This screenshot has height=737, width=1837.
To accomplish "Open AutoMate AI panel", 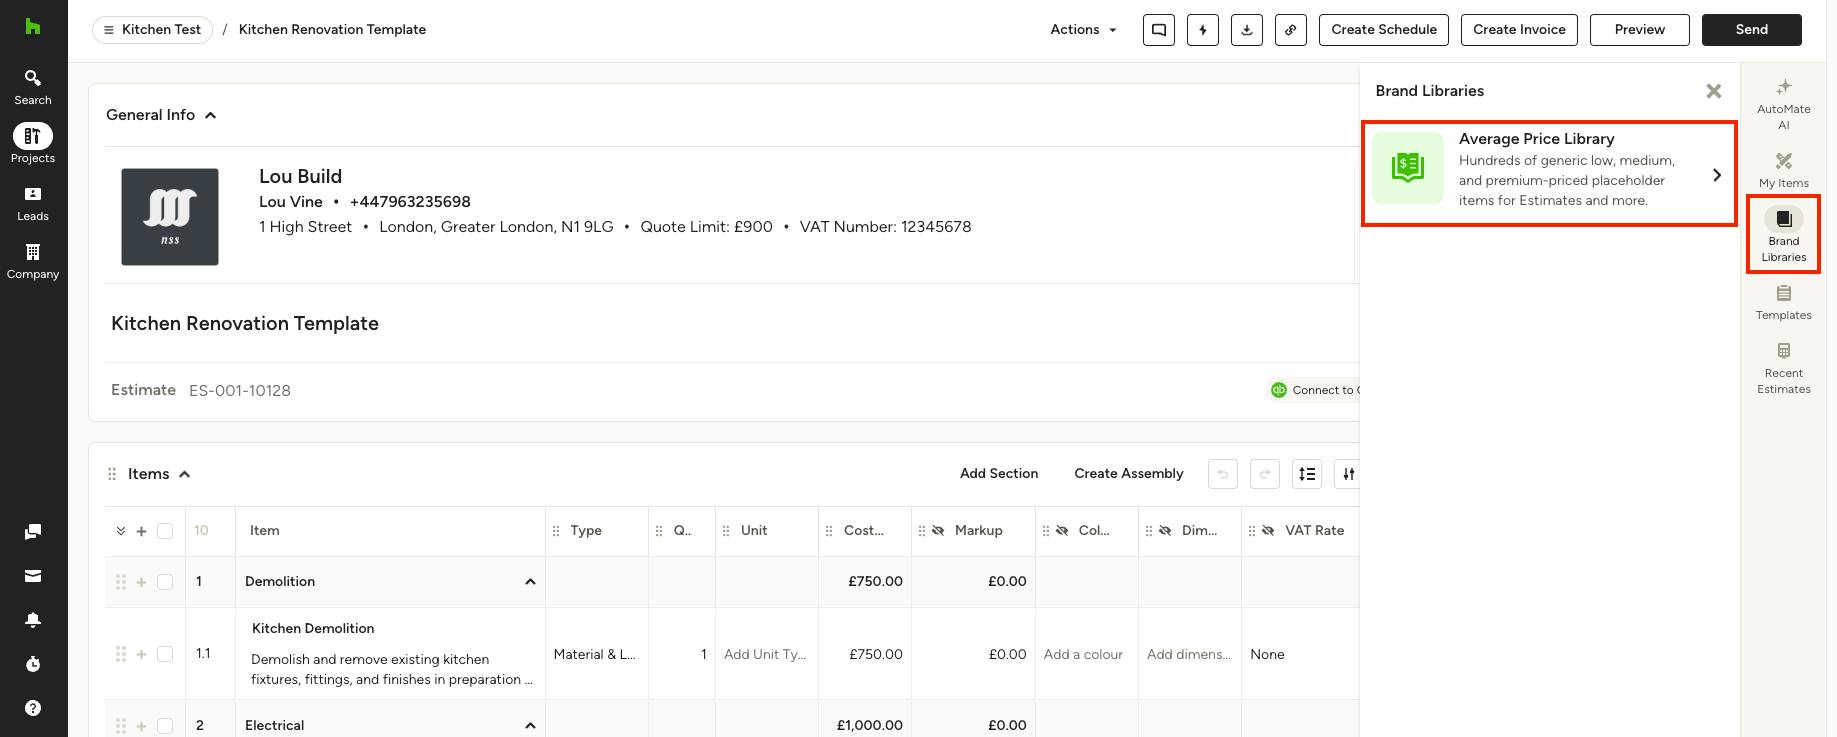I will [1783, 104].
